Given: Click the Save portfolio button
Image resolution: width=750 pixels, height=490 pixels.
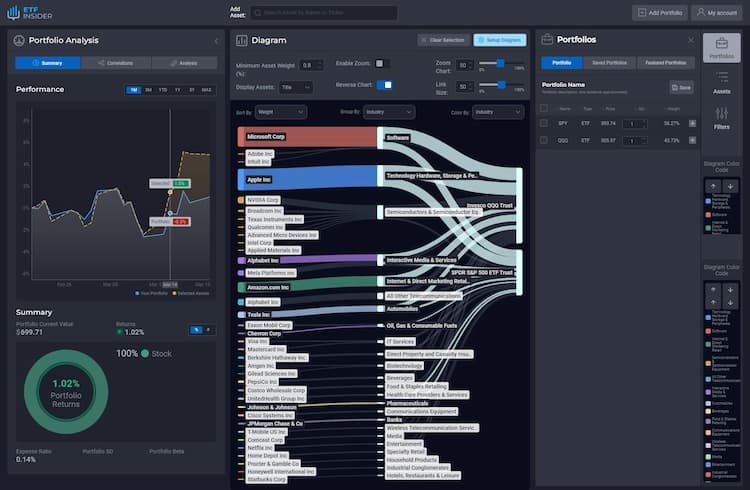Looking at the screenshot, I should 681,88.
